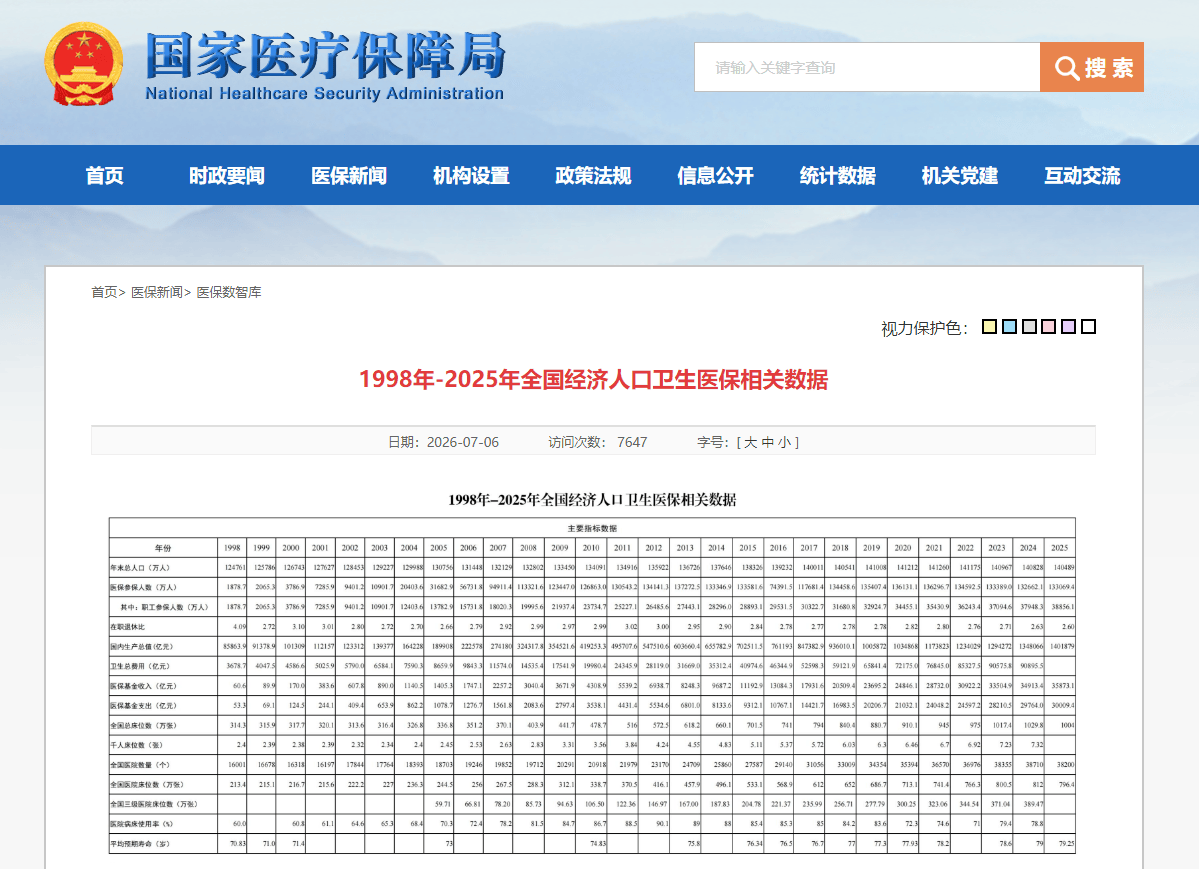1199x869 pixels.
Task: Choose the blue eye-protection color swatch
Action: [1009, 327]
